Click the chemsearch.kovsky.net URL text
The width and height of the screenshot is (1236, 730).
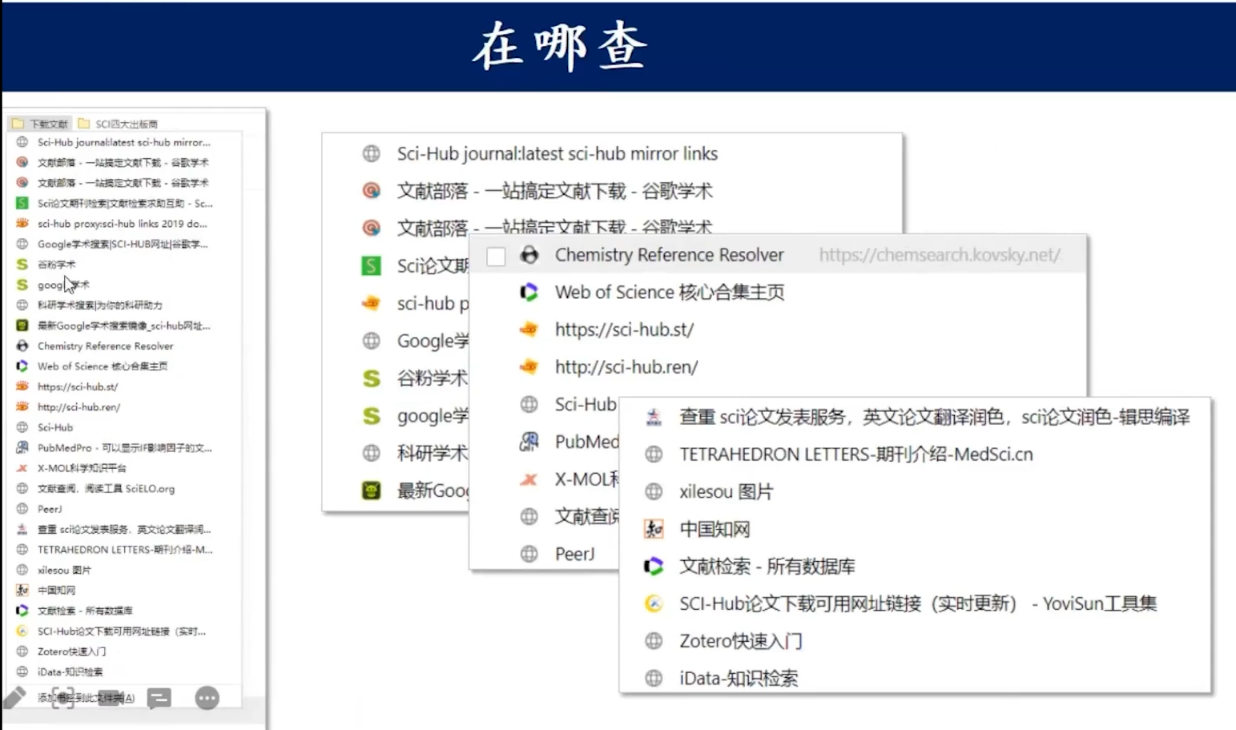coord(939,255)
